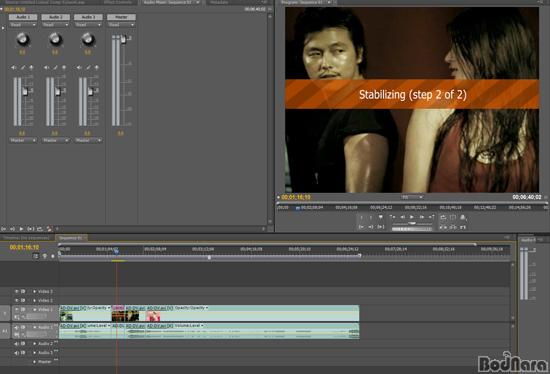This screenshot has height=374, width=550.
Task: Toggle speaker output of Audio 3 track
Action: pos(16,353)
